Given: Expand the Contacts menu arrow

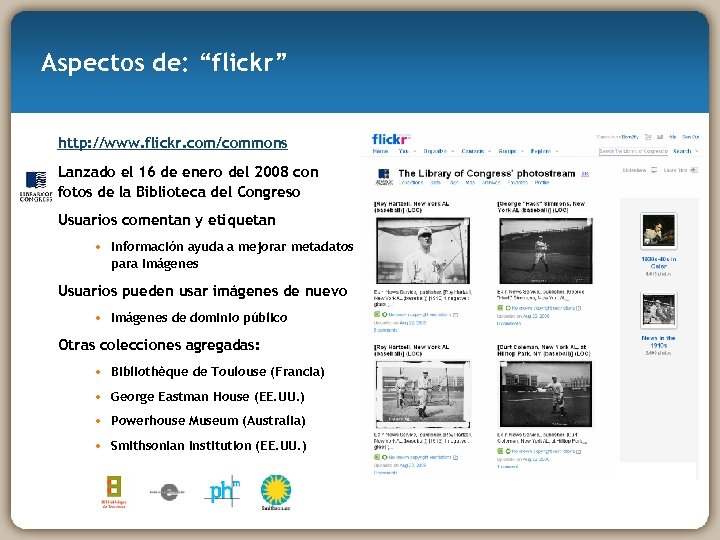Looking at the screenshot, I should point(489,151).
